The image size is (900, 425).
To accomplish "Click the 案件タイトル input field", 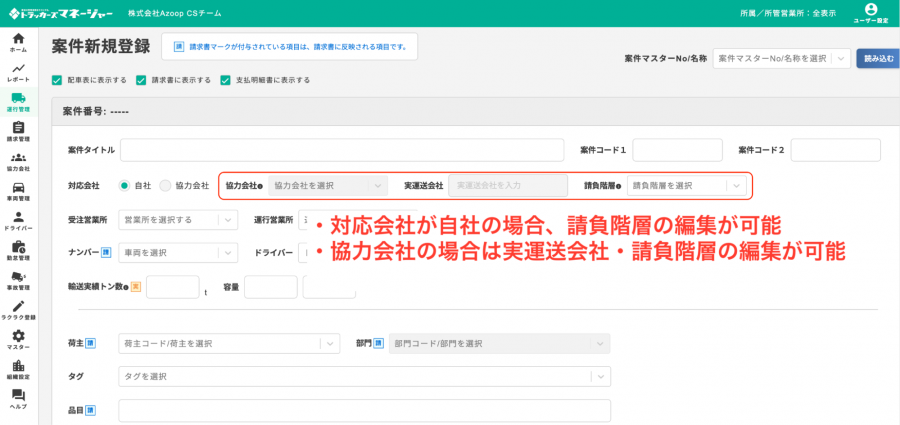I will [x=341, y=150].
